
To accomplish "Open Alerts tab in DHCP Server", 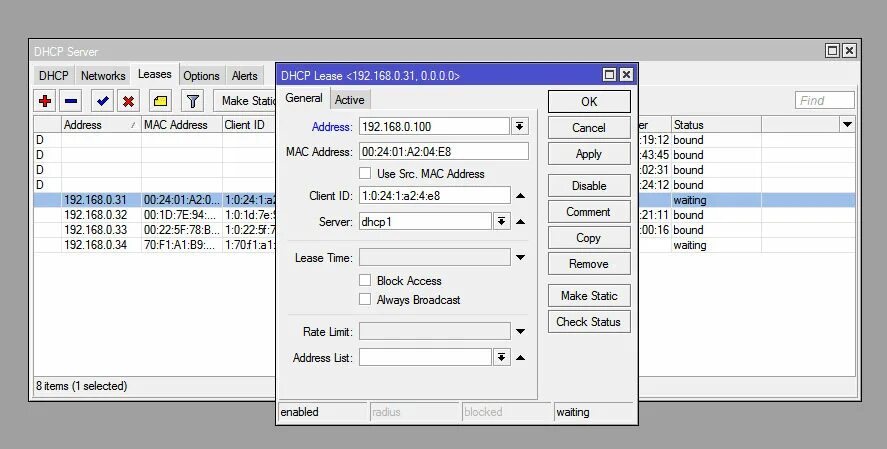I will coord(244,76).
